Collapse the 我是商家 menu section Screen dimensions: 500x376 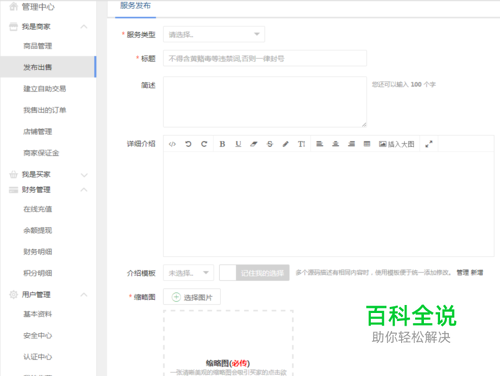click(84, 27)
